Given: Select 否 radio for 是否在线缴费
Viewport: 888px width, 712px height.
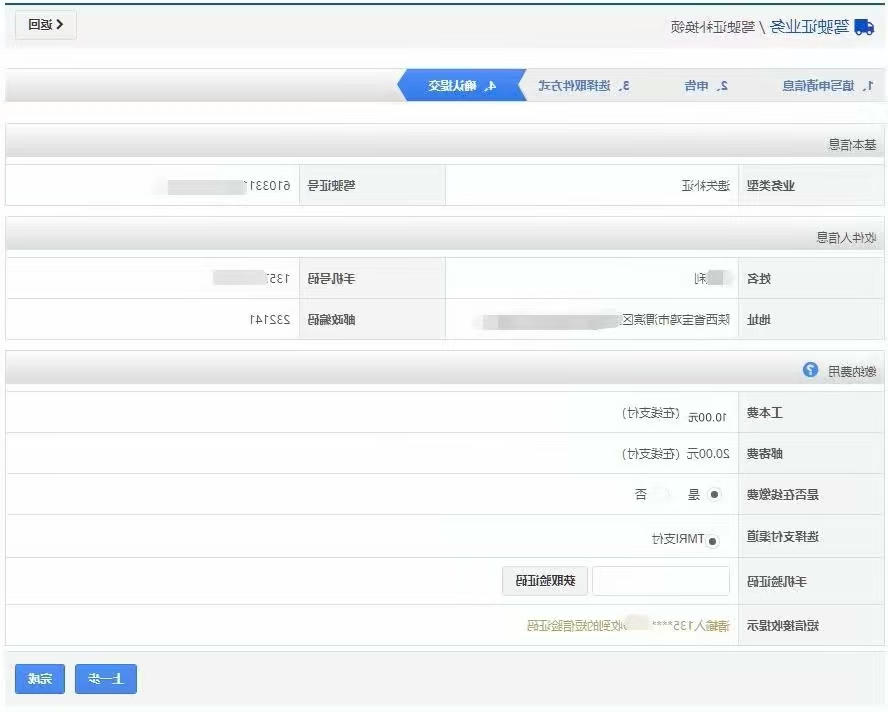Looking at the screenshot, I should point(661,494).
